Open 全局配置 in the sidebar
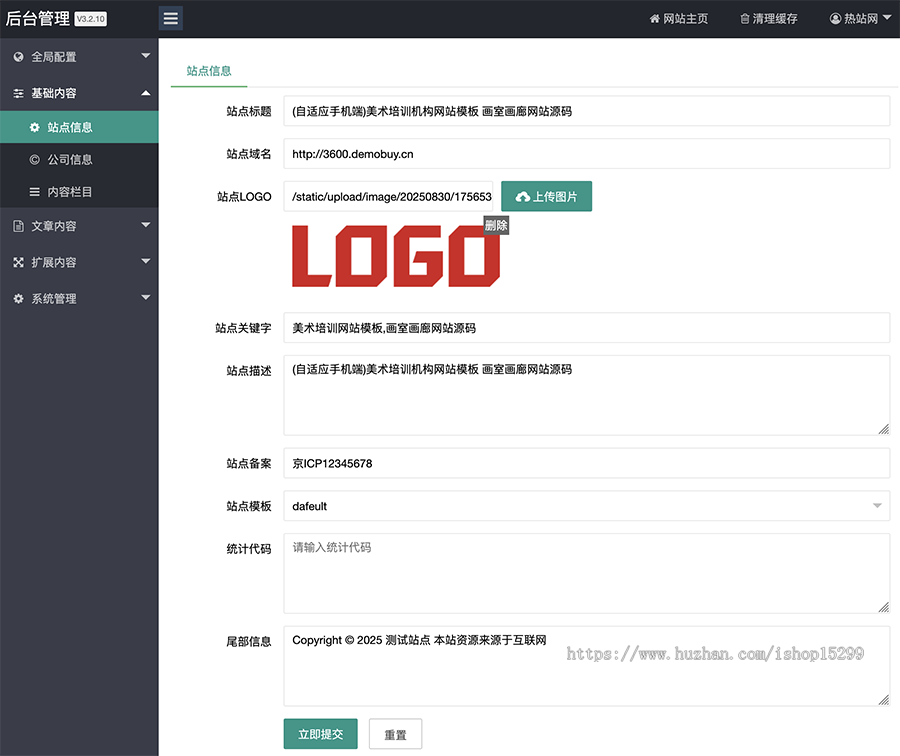Image resolution: width=900 pixels, height=756 pixels. pyautogui.click(x=79, y=57)
